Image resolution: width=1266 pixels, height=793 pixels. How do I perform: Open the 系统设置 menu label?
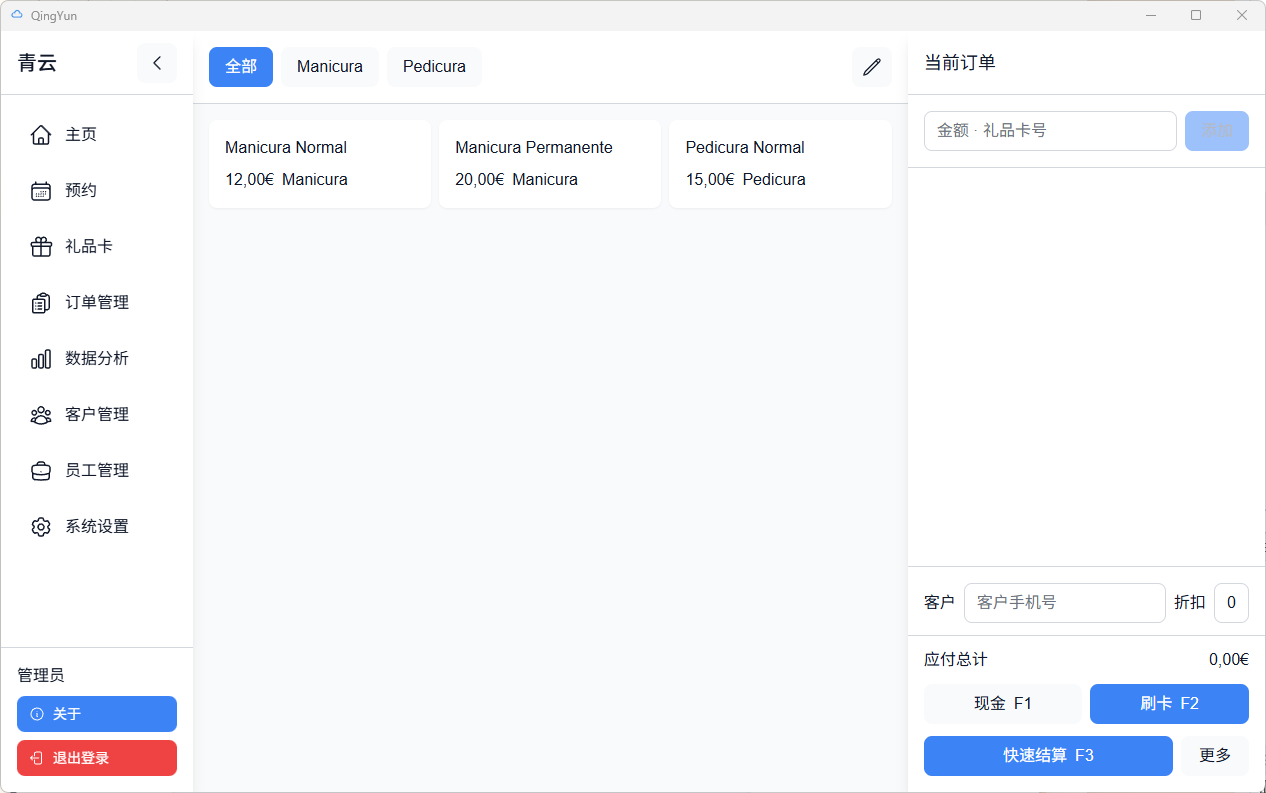tap(97, 526)
